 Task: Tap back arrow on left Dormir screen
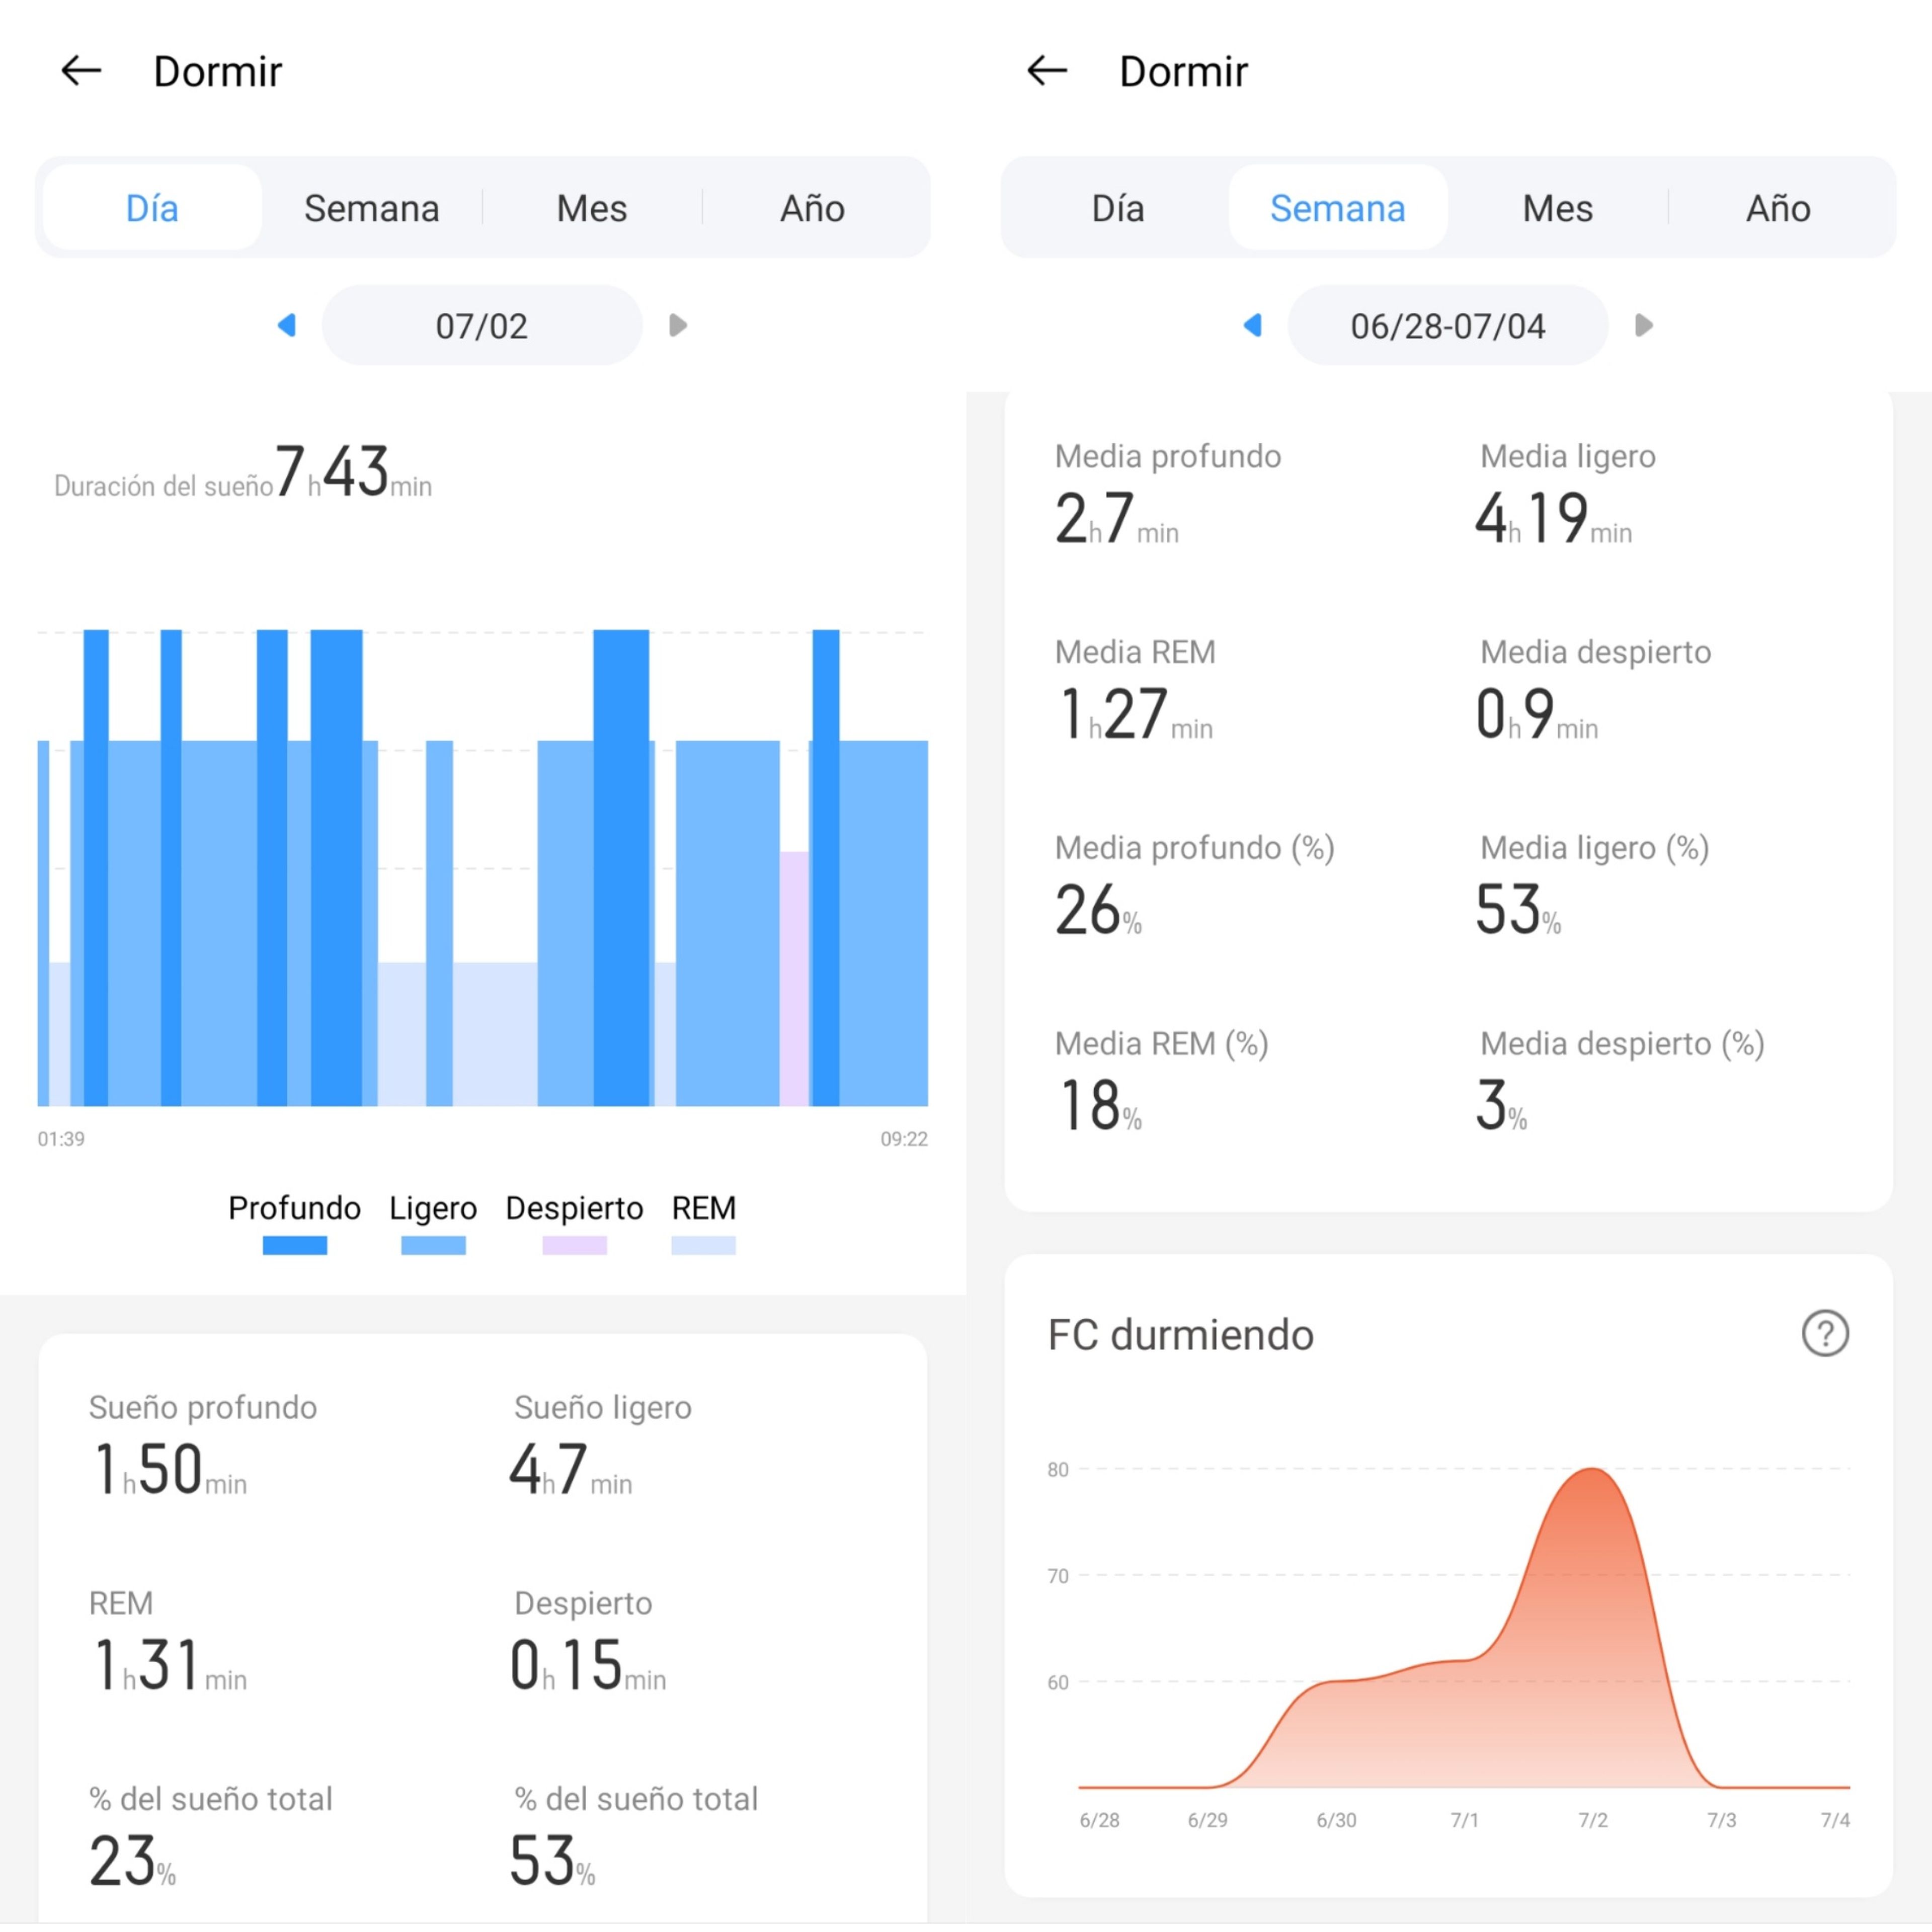coord(81,71)
